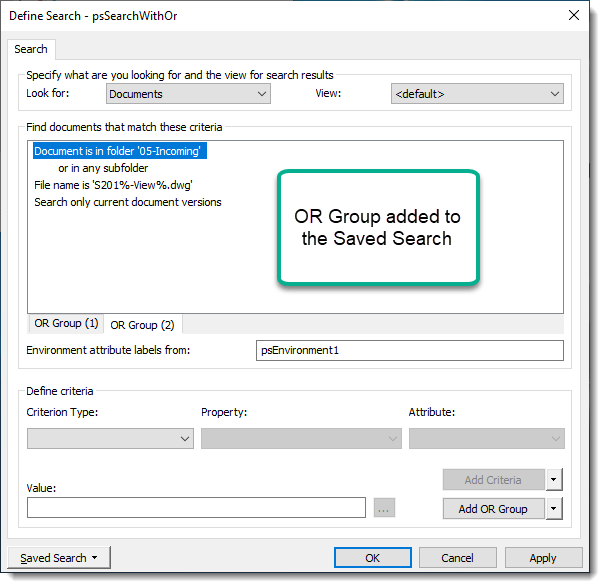Click inside the Value text field

(196, 508)
